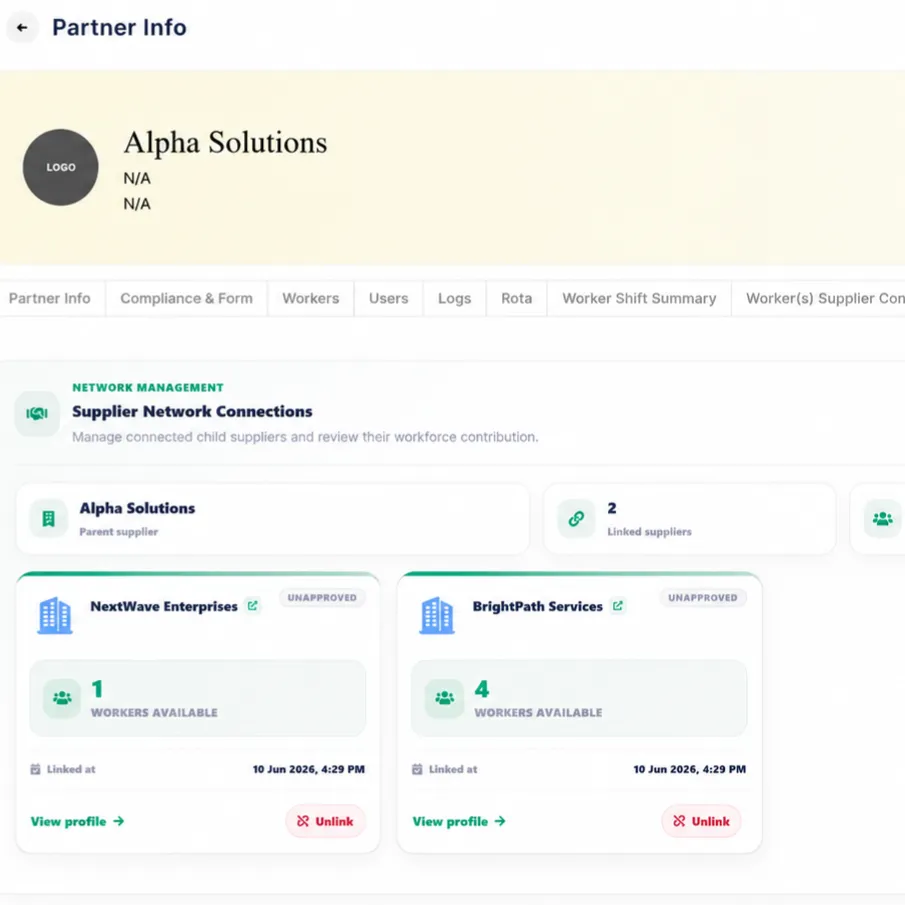Click the blue building icon for NextWave Enterprises

click(x=55, y=615)
